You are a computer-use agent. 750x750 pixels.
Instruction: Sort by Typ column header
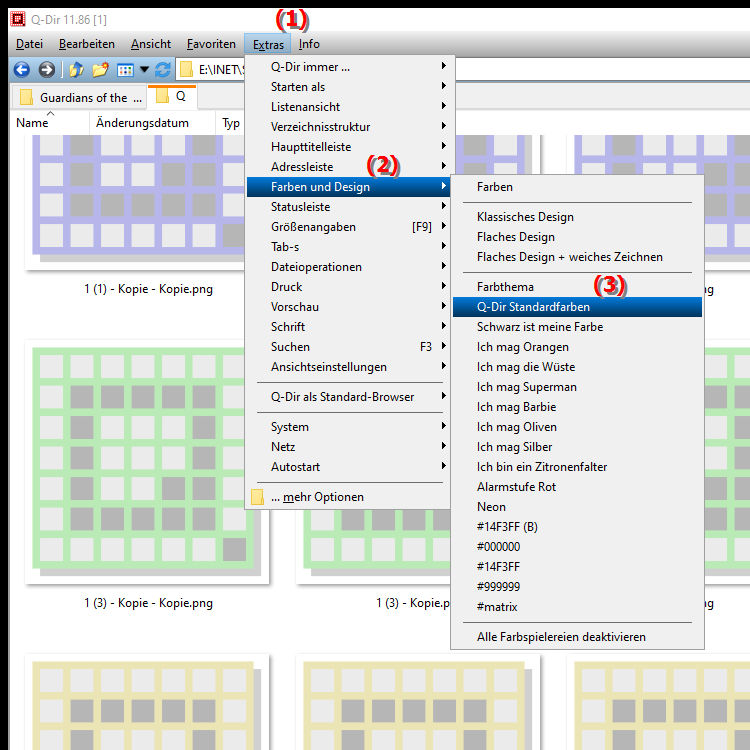click(231, 123)
